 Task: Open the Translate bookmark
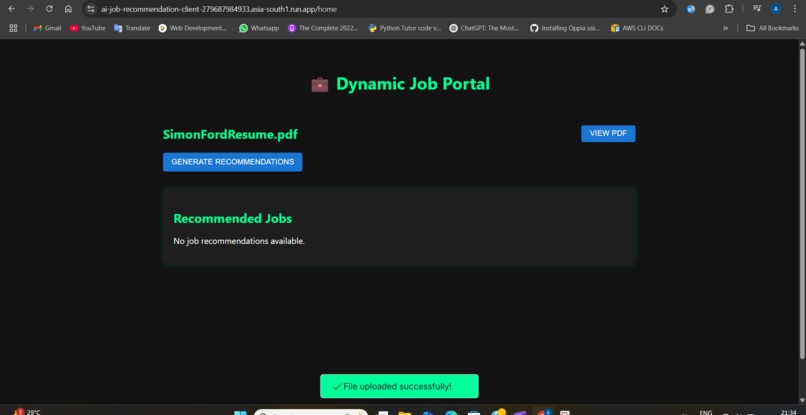point(132,28)
